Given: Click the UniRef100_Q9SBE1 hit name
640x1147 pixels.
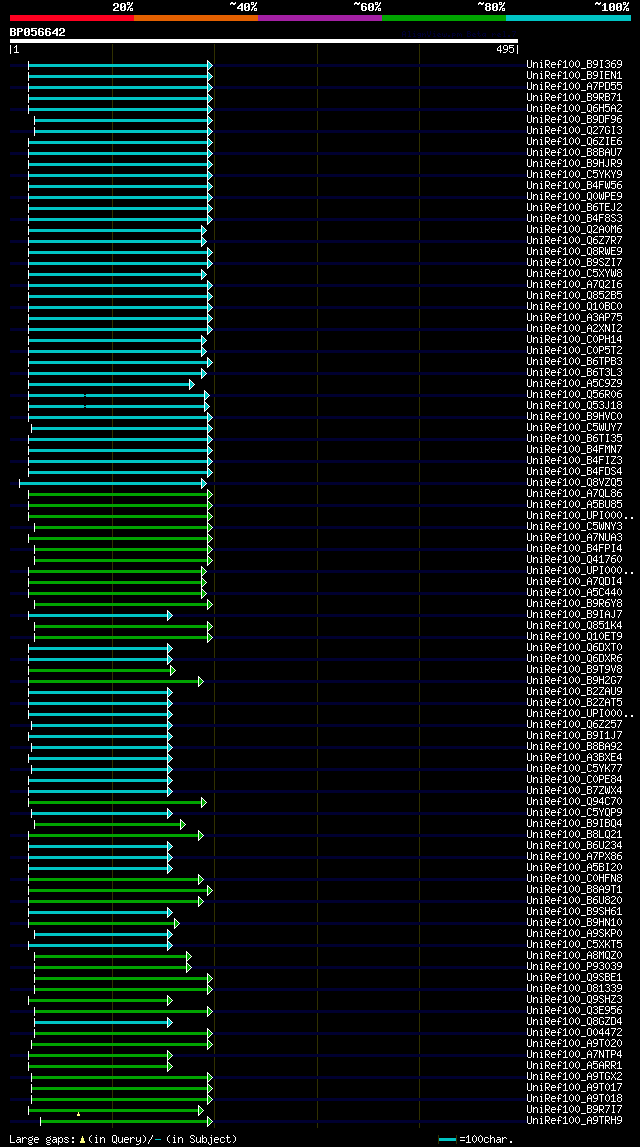Looking at the screenshot, I should click(x=574, y=977).
